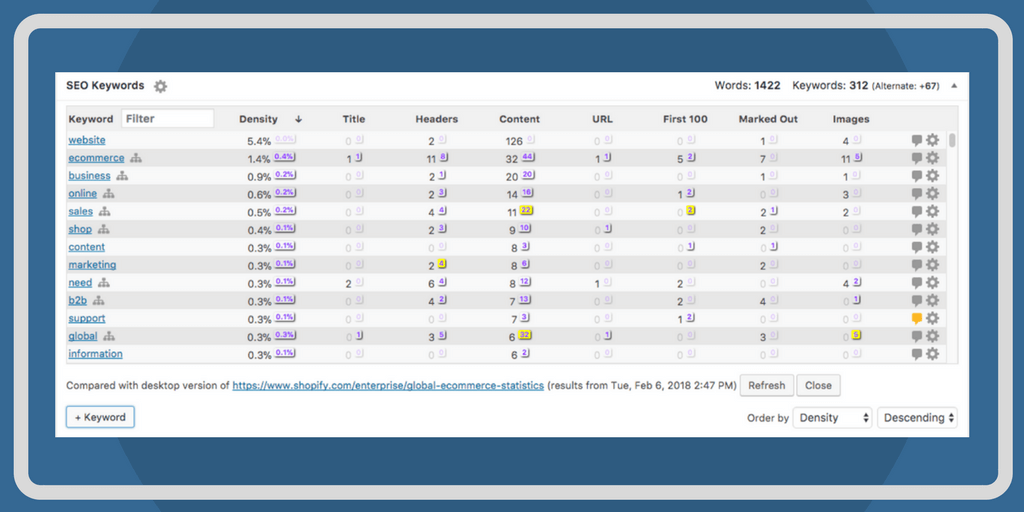This screenshot has height=512, width=1024.
Task: Click the Content column header
Action: tap(519, 119)
